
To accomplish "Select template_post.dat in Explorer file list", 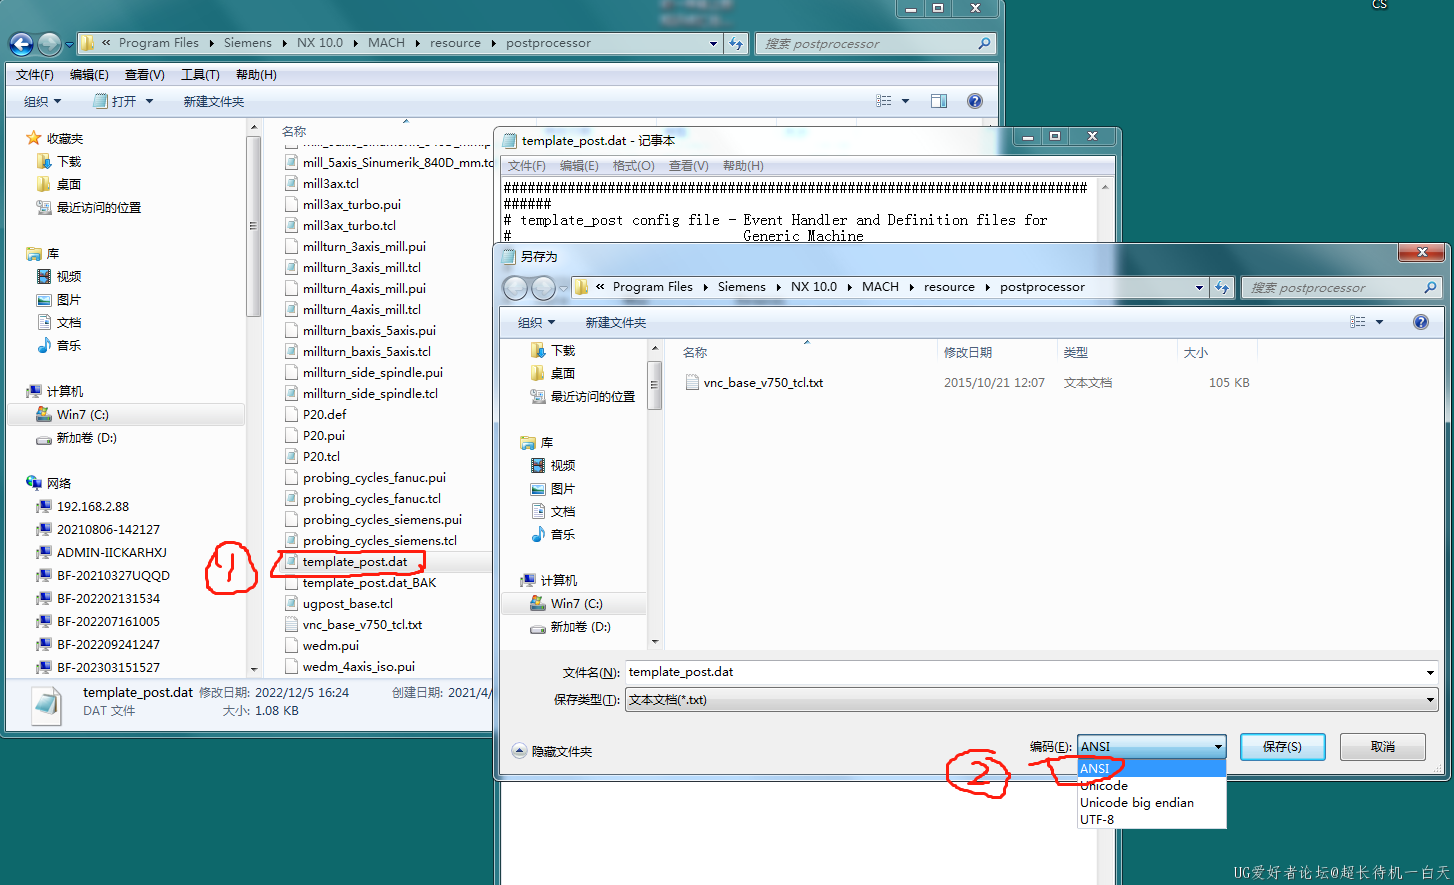I will pyautogui.click(x=355, y=561).
